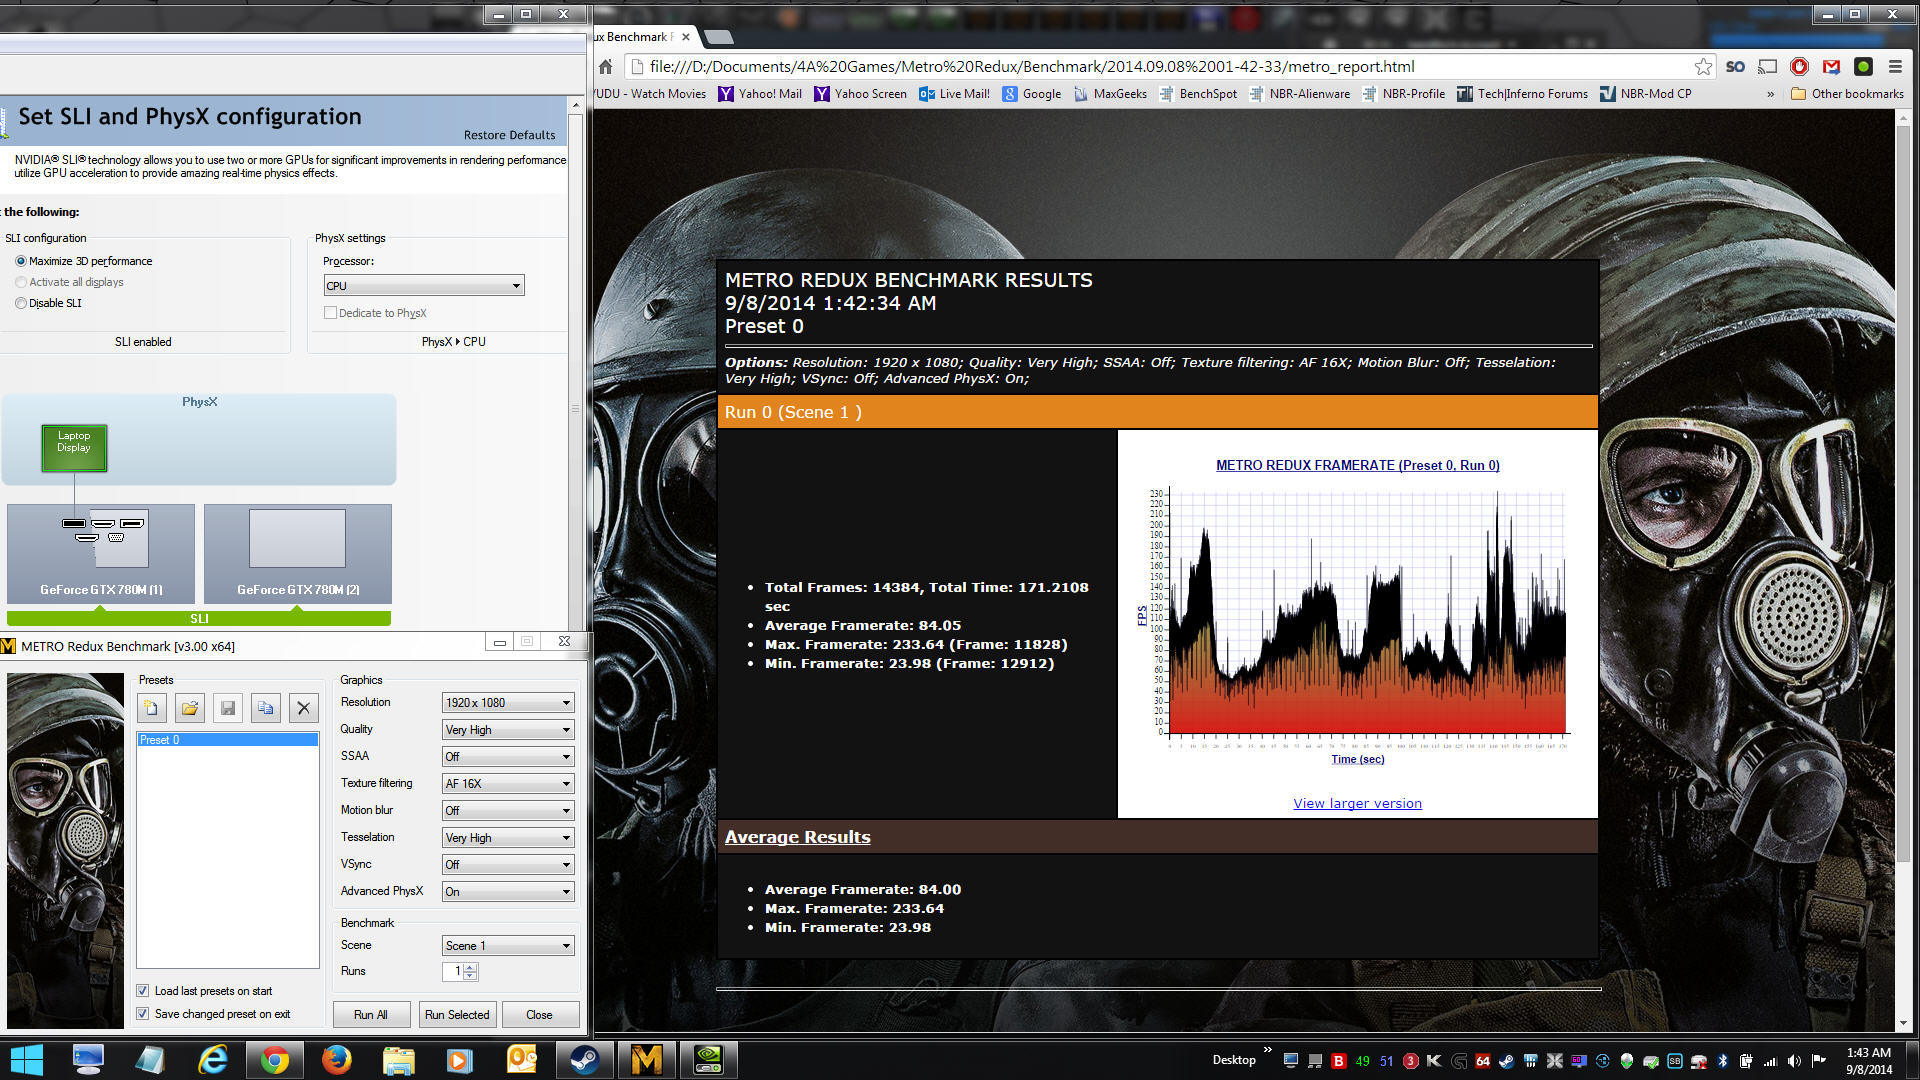Open Tesselation dropdown
The height and width of the screenshot is (1080, 1920).
[x=508, y=838]
